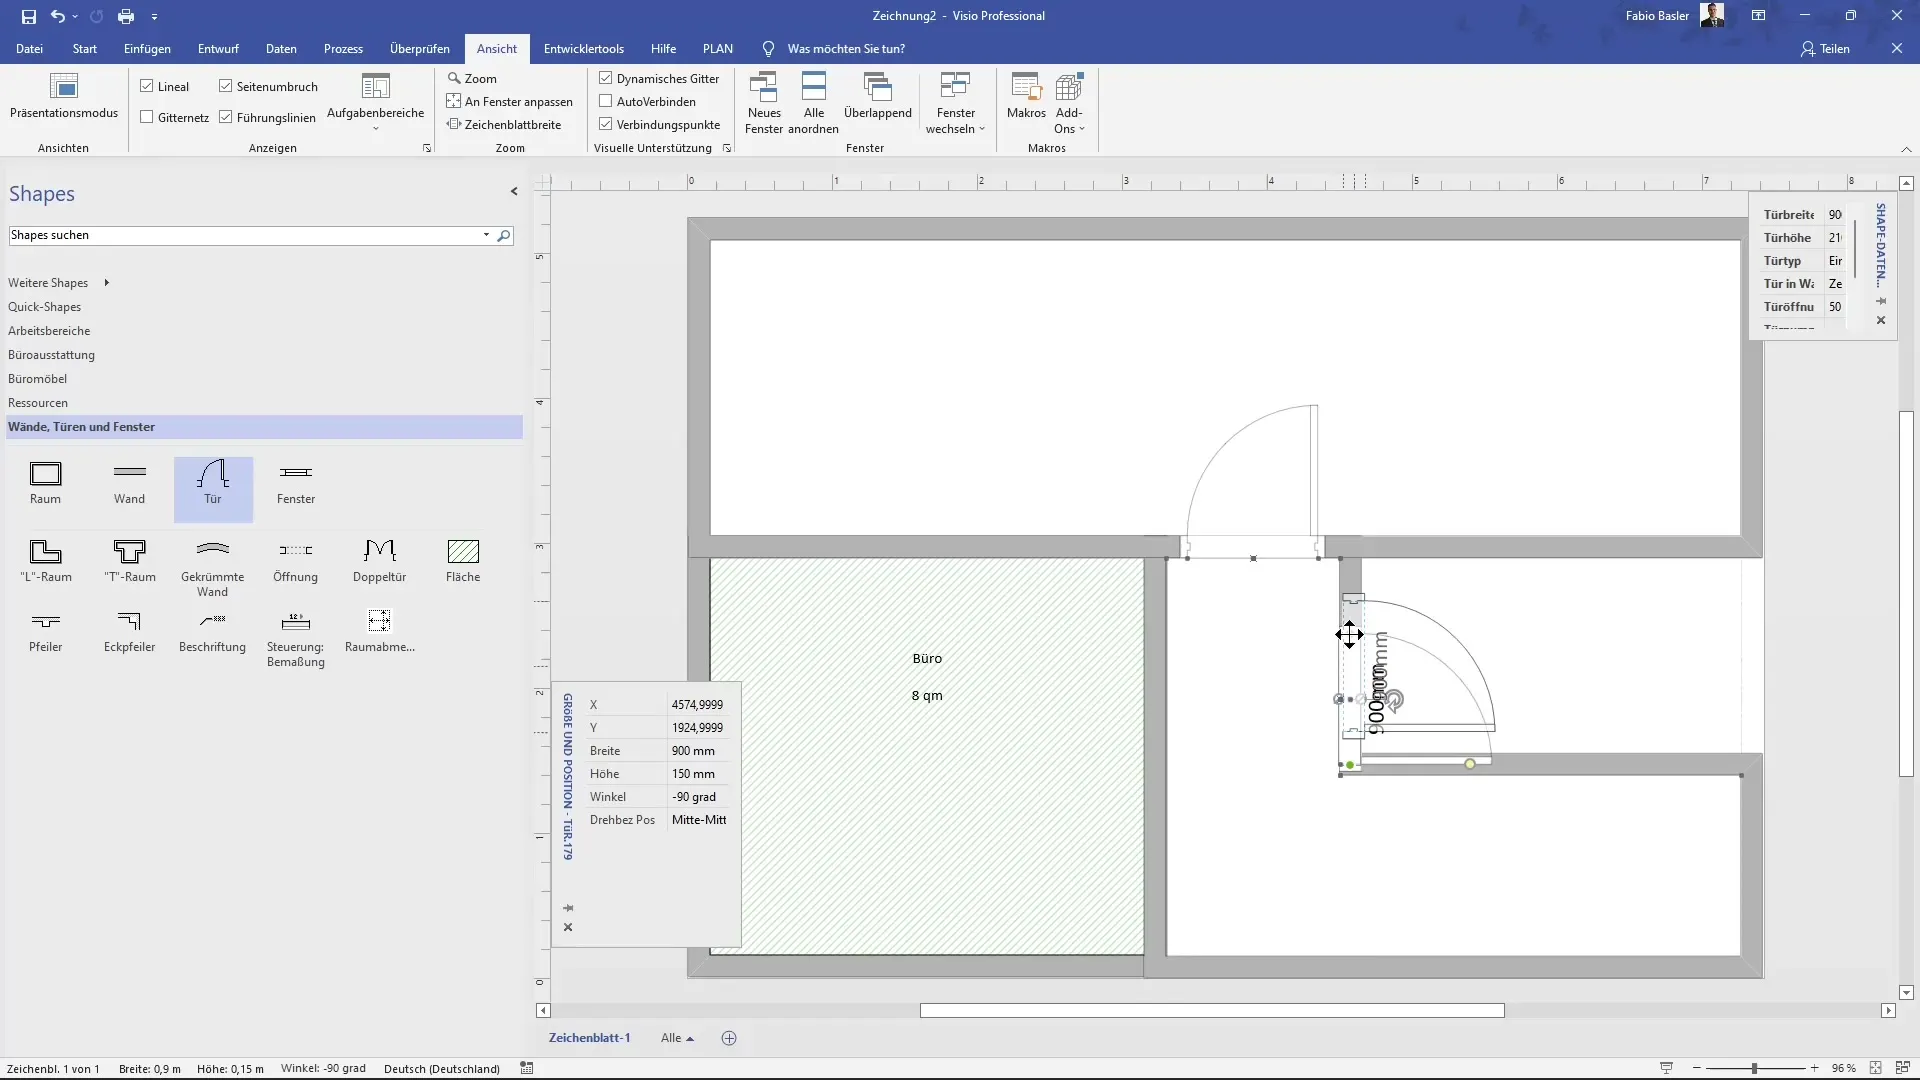This screenshot has height=1080, width=1920.
Task: Open Neues Fenster
Action: pyautogui.click(x=764, y=102)
